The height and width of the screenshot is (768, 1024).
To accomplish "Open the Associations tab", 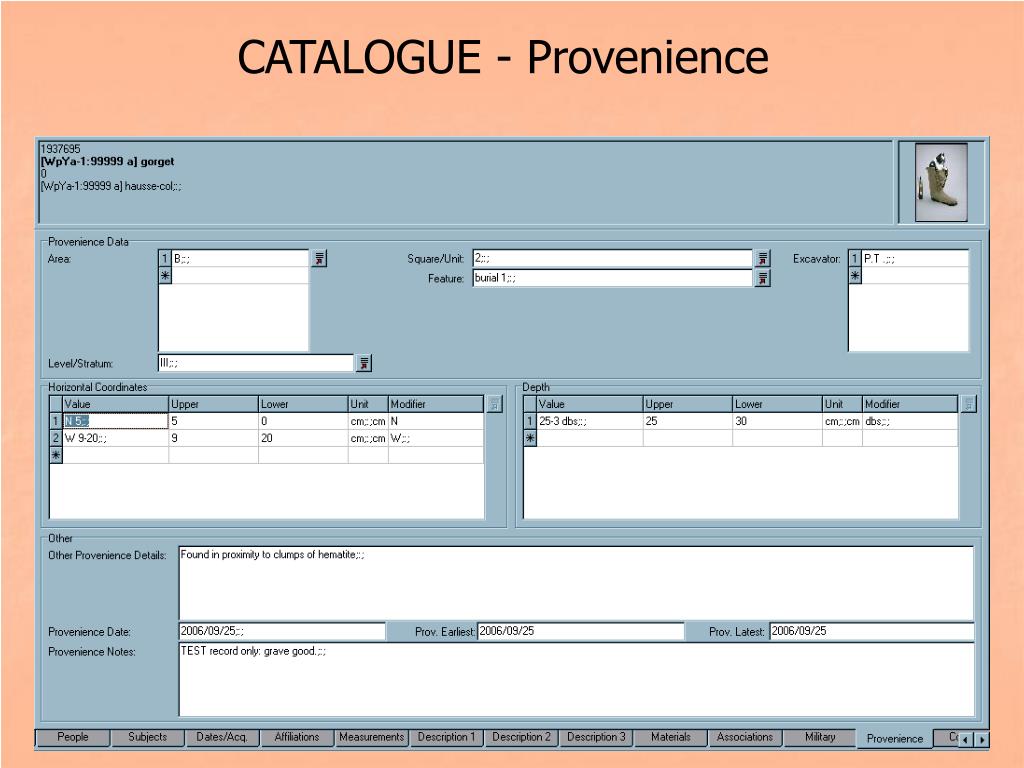I will (745, 737).
